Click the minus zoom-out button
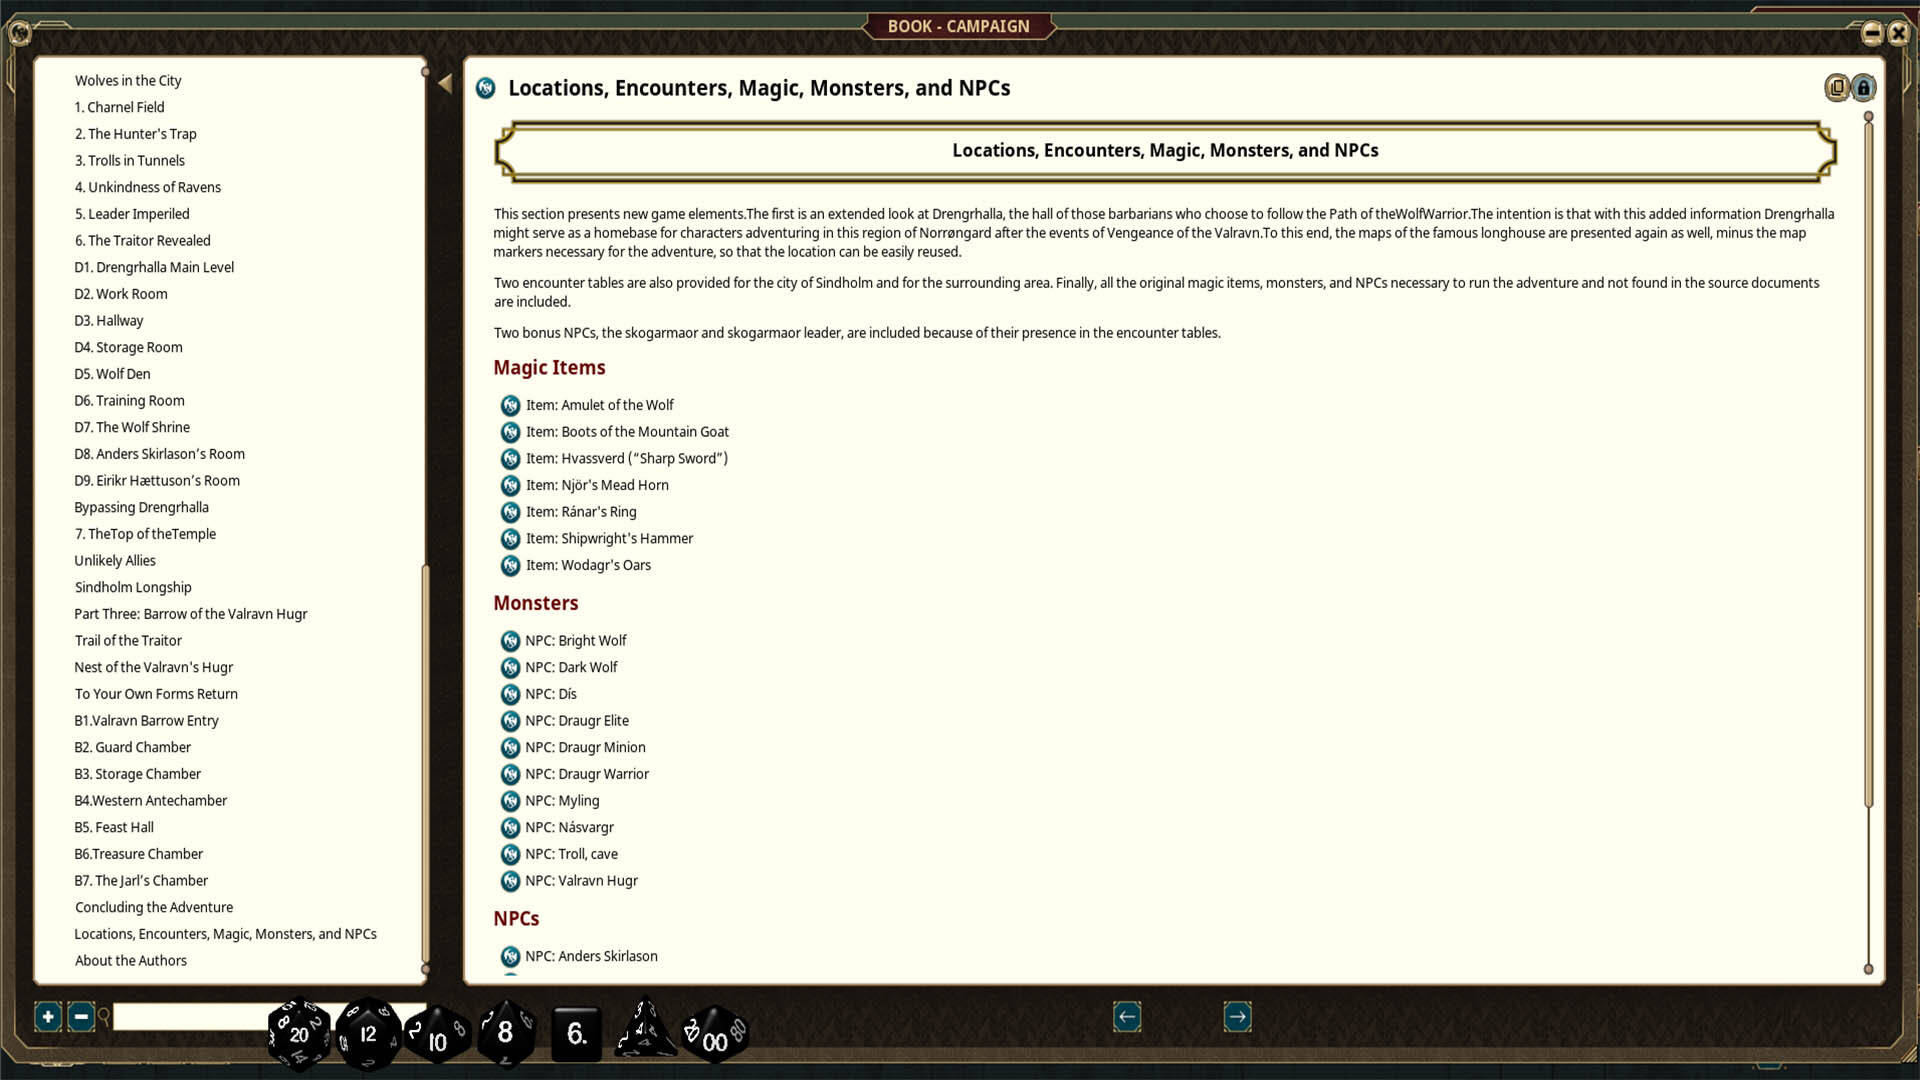Image resolution: width=1920 pixels, height=1080 pixels. [81, 1016]
